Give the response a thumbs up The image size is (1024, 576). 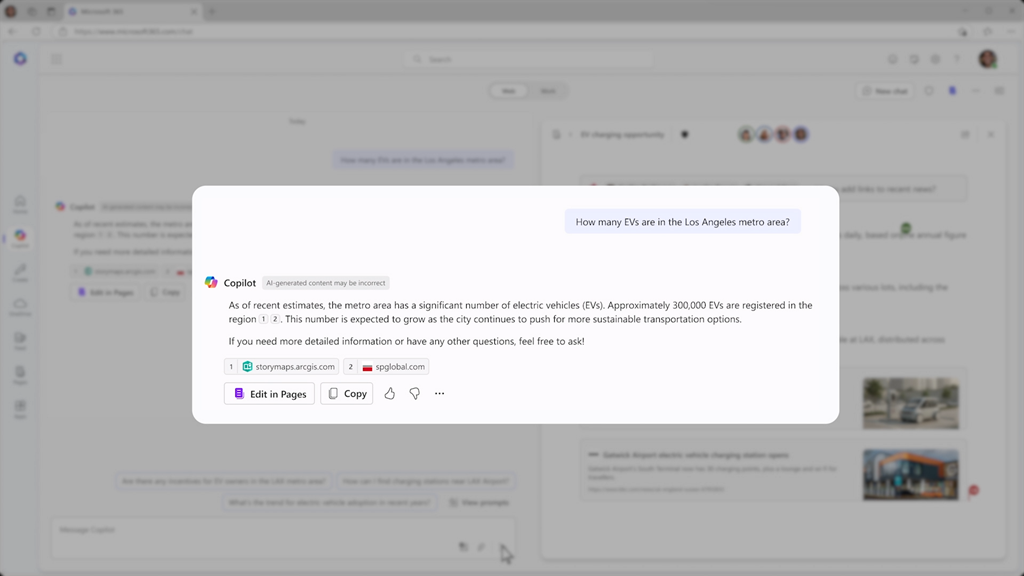(390, 394)
